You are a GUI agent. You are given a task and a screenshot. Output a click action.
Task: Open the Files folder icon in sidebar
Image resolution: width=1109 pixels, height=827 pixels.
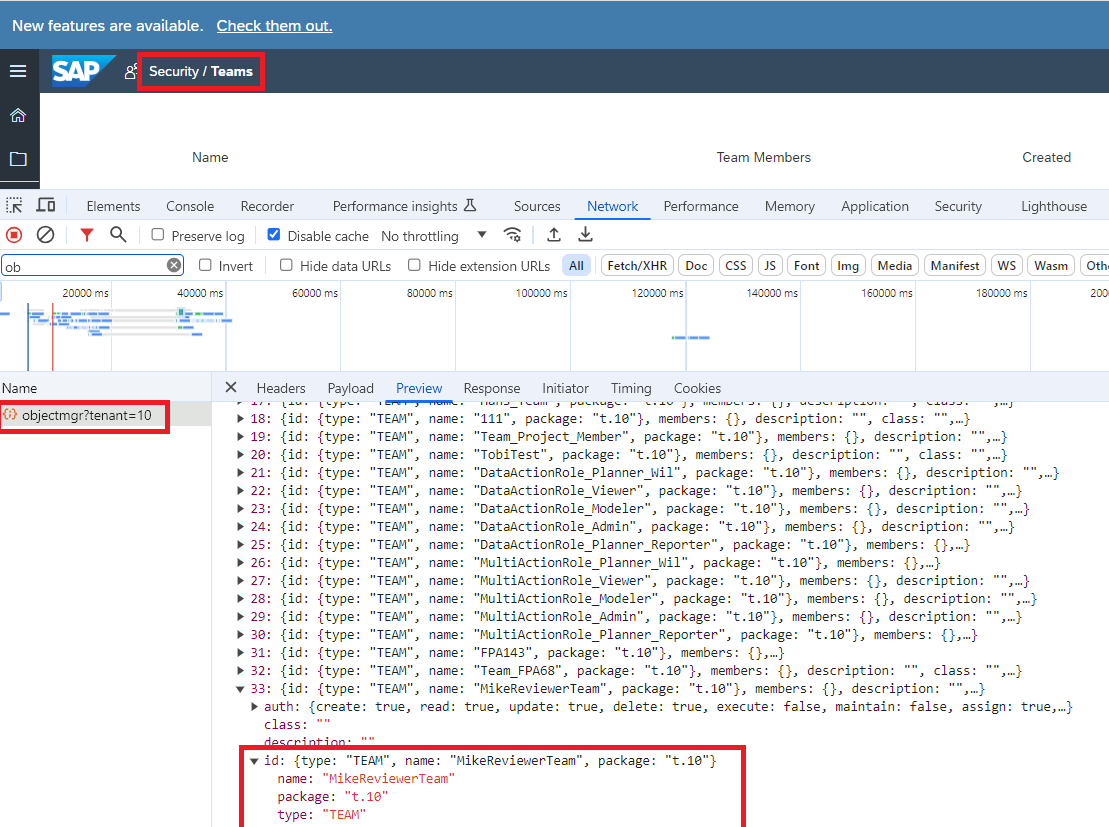point(18,158)
